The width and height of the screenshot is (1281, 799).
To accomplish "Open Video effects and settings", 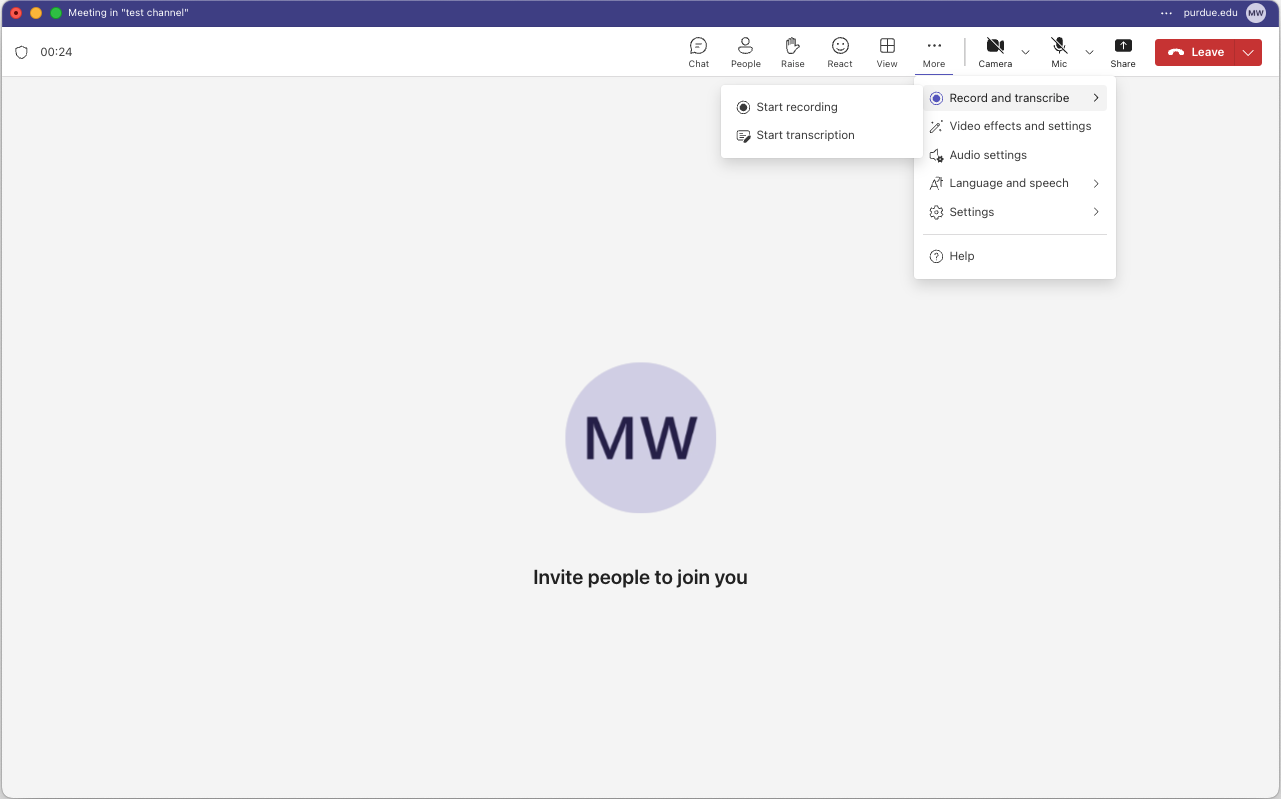I will (x=1020, y=126).
